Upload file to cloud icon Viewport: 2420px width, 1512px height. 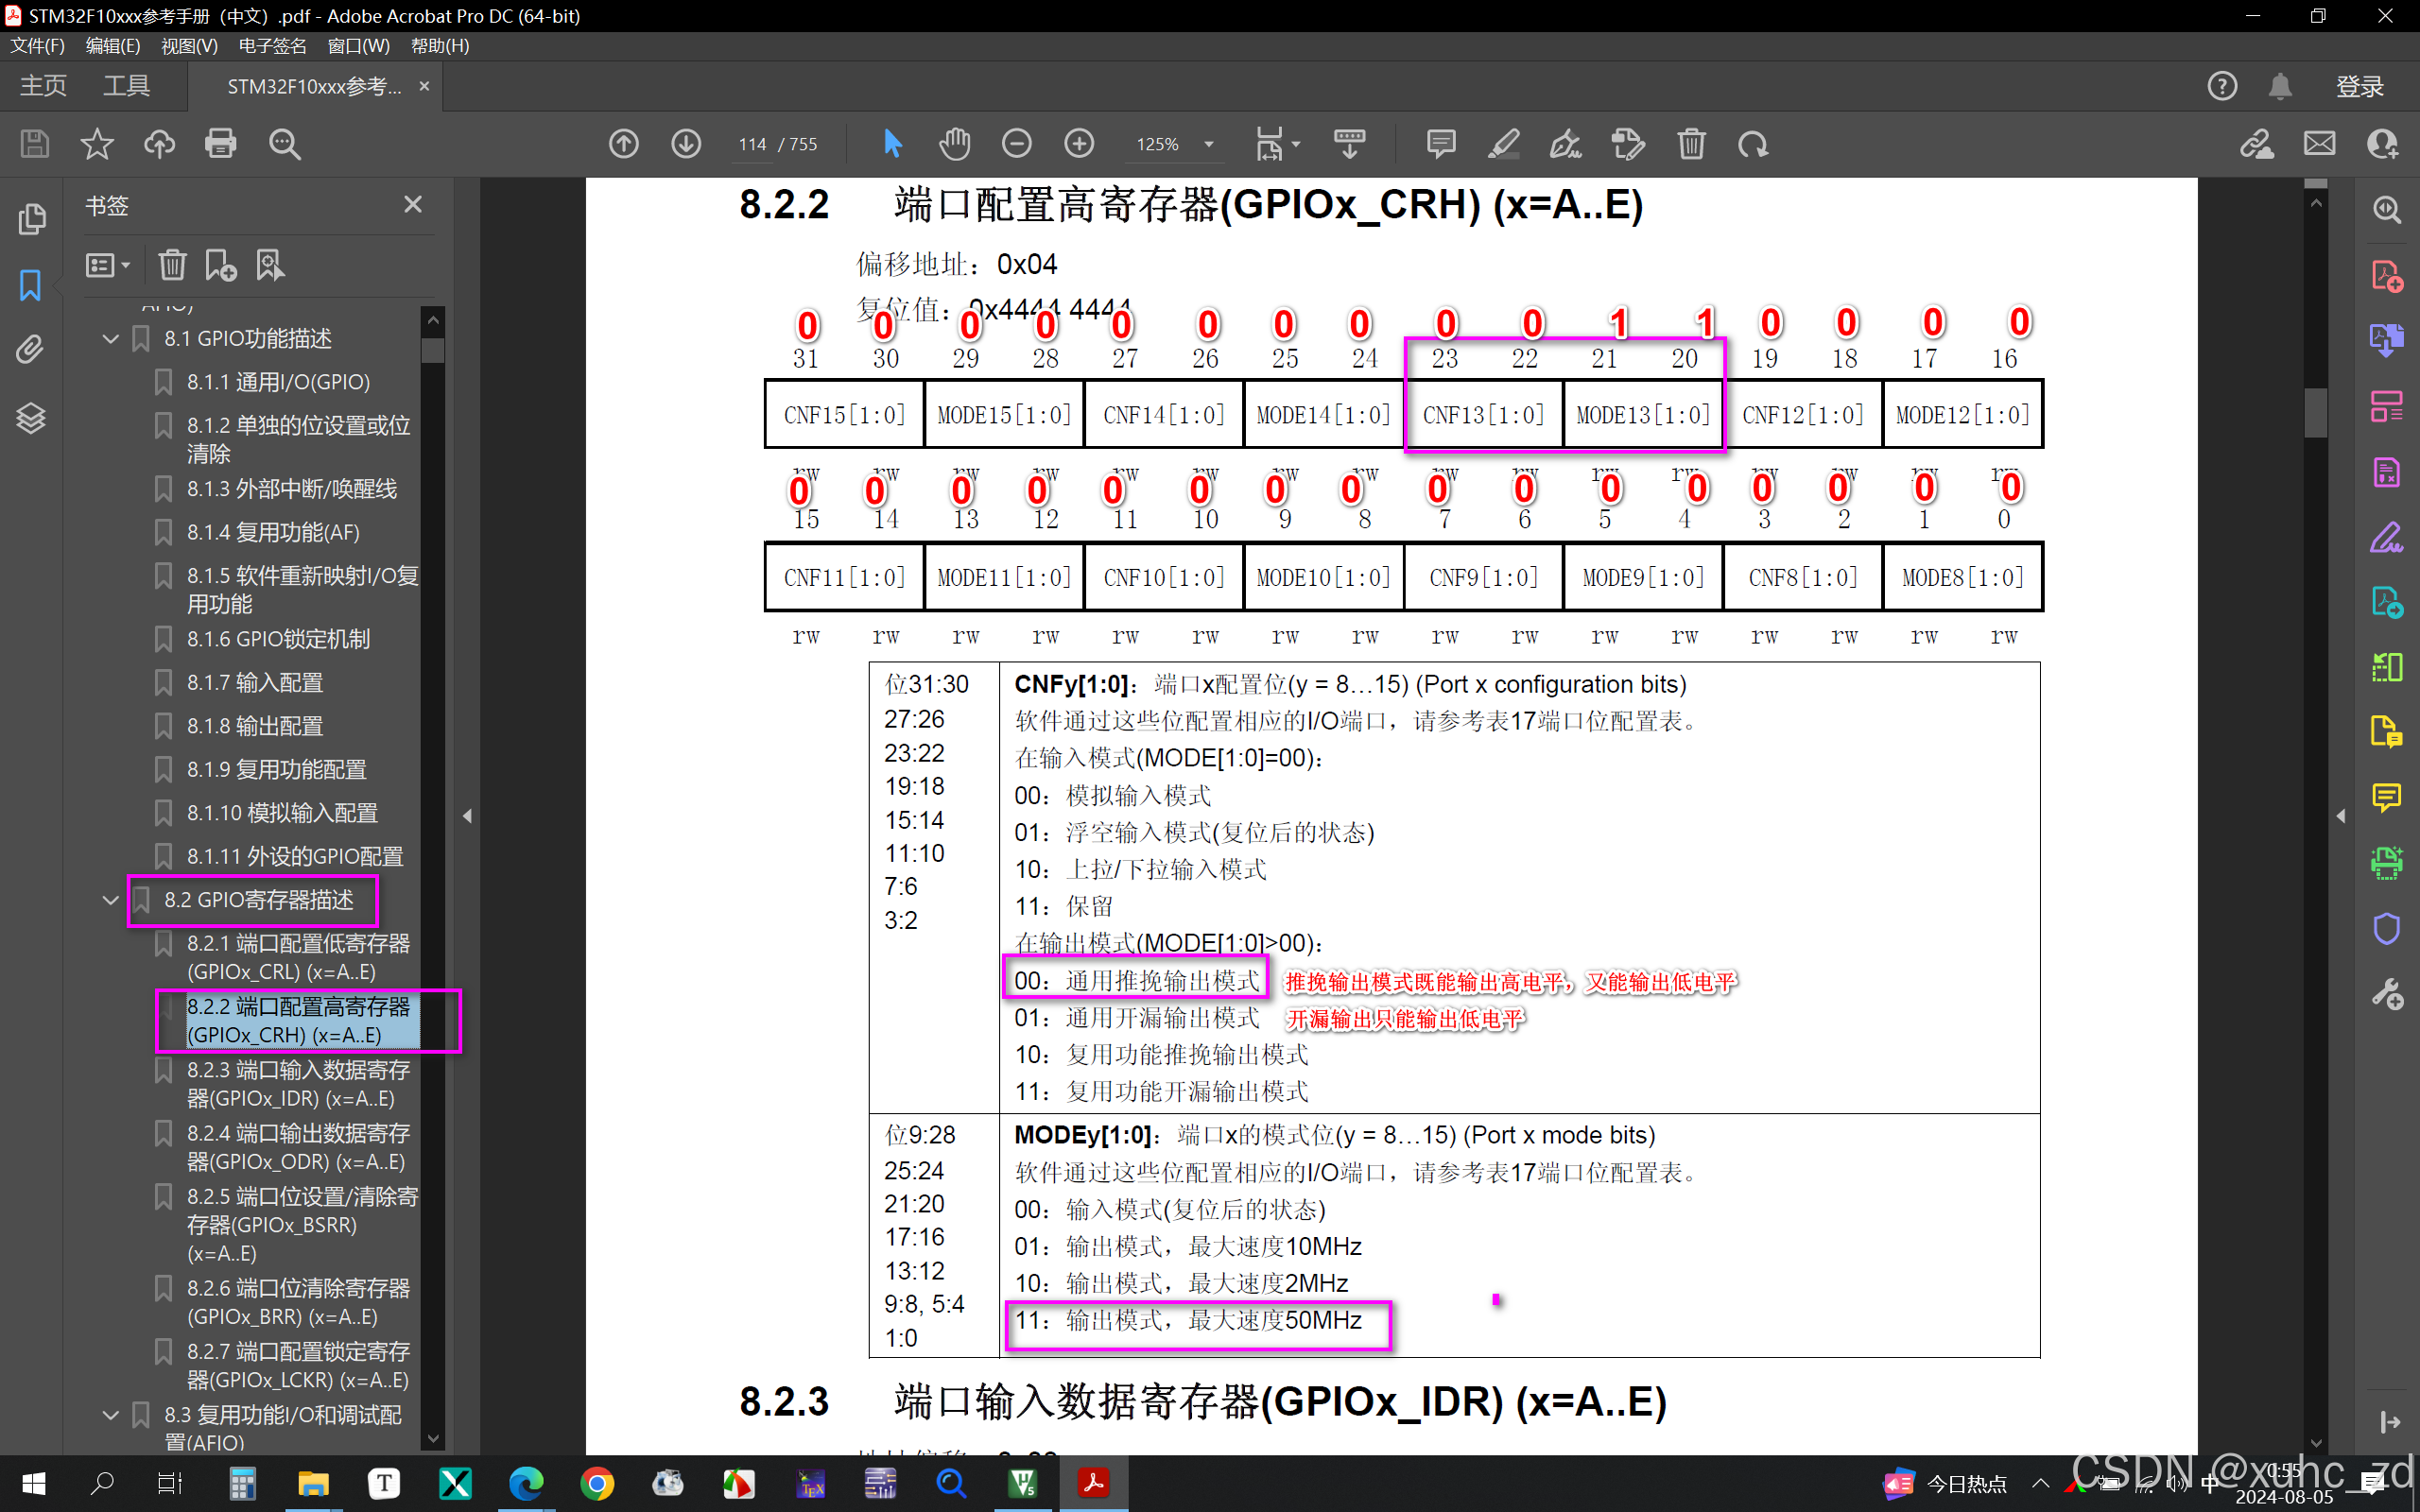[x=159, y=144]
